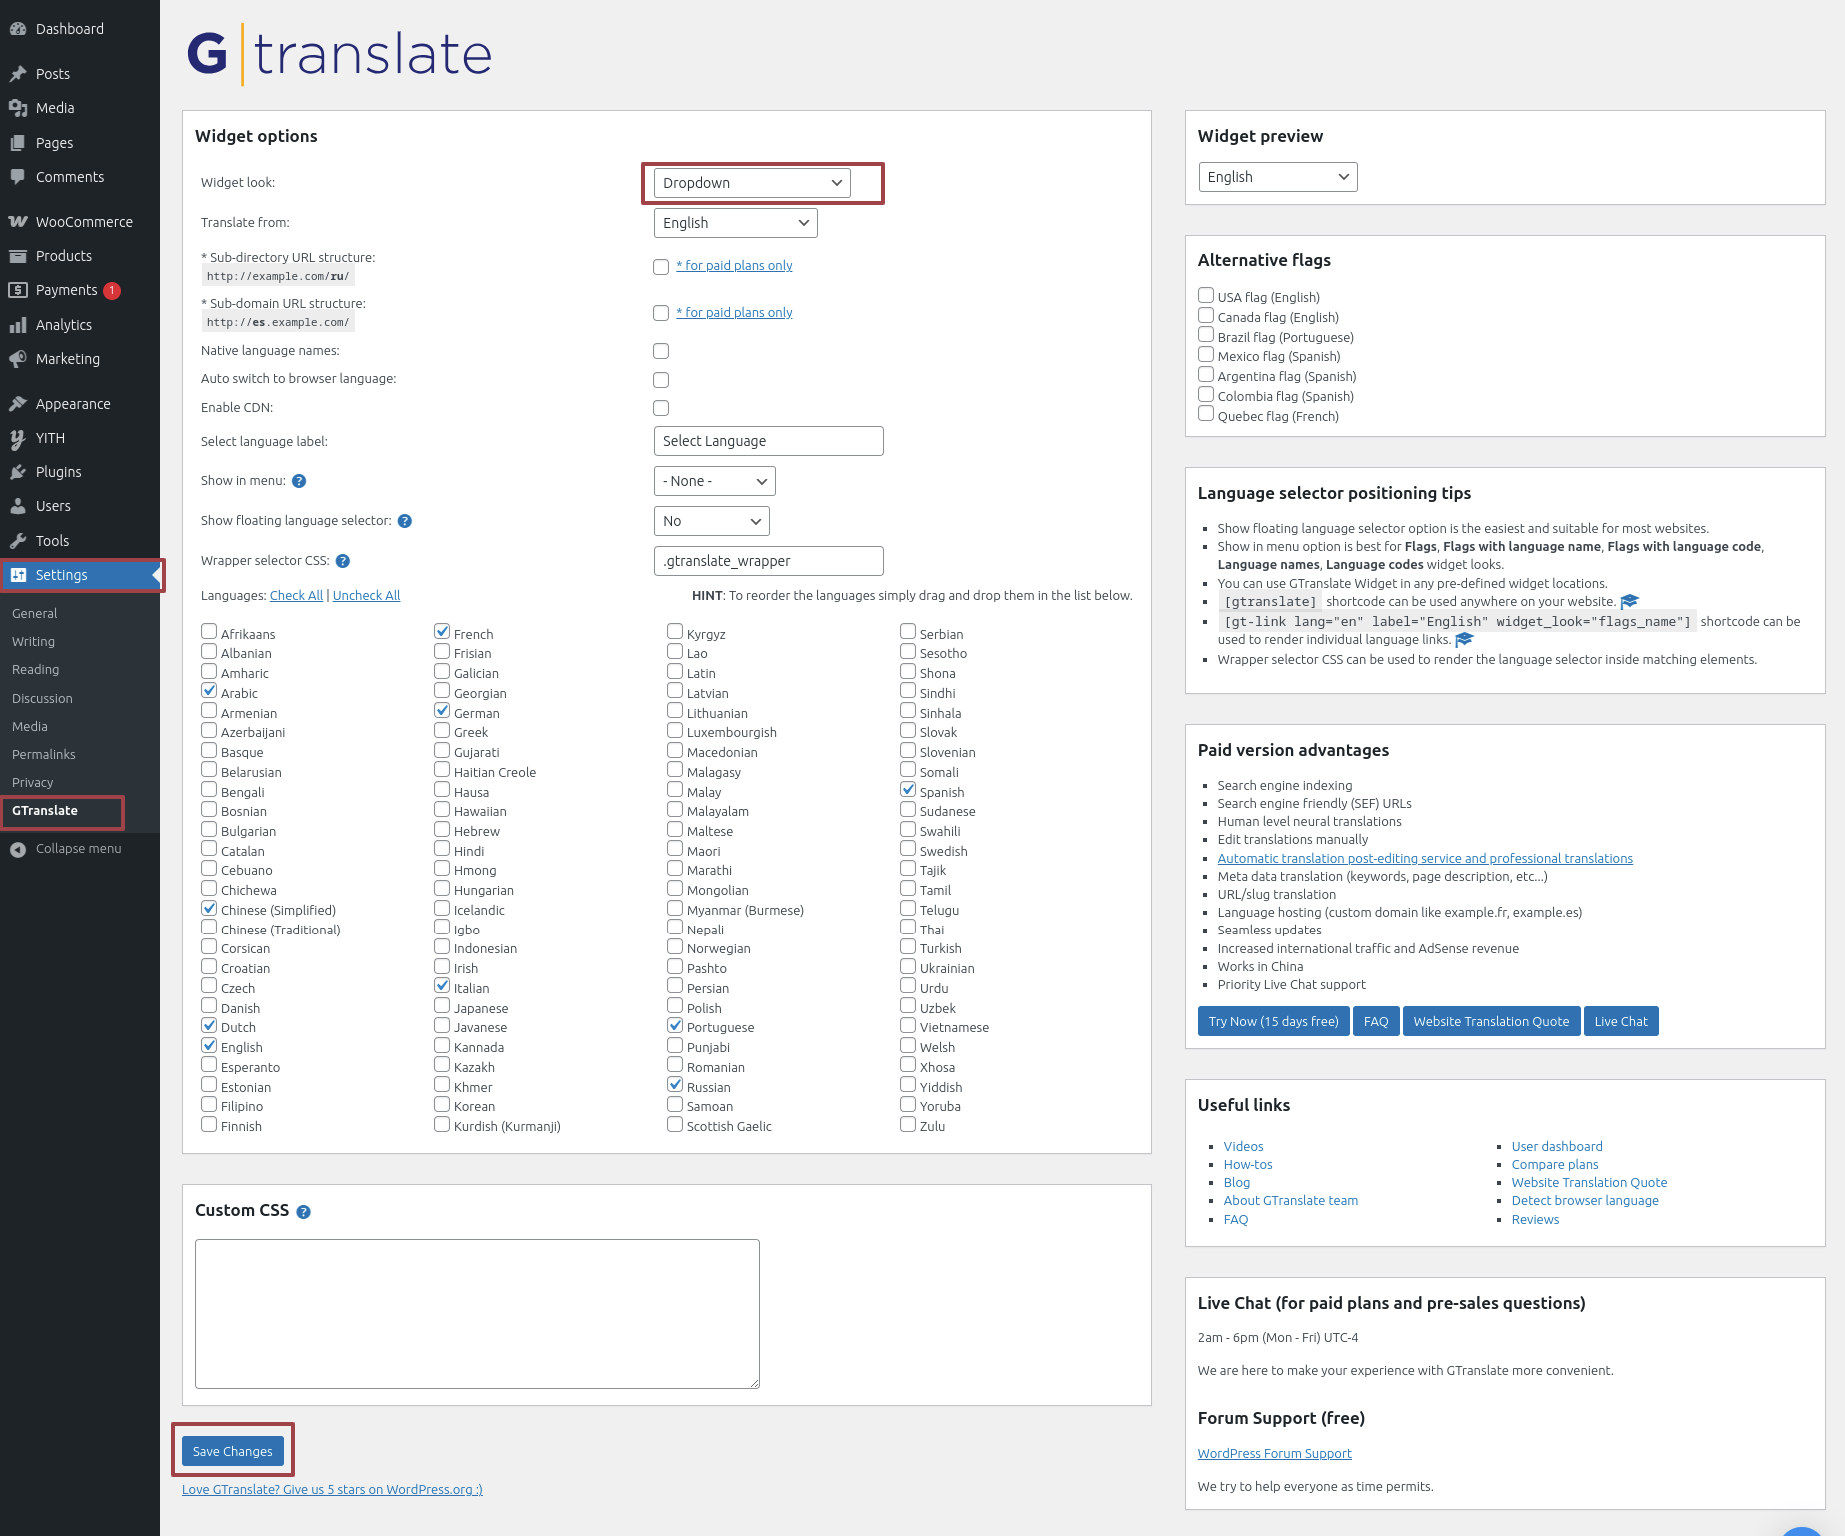Click help icon next to Show in menu

[299, 481]
